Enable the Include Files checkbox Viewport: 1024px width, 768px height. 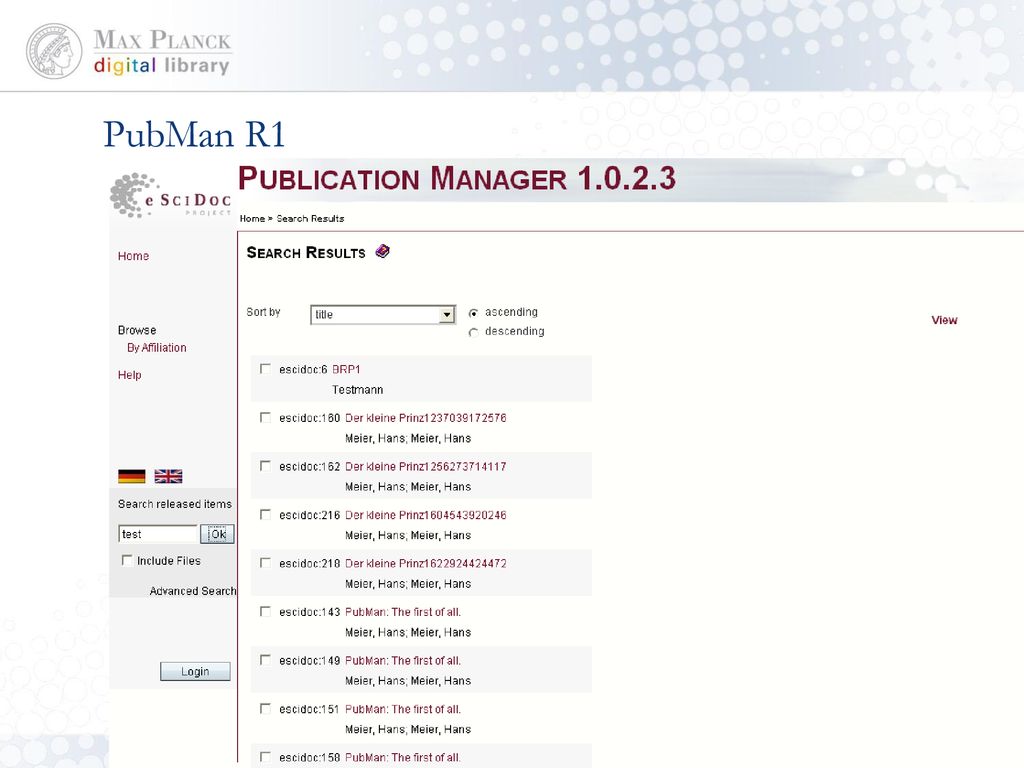127,560
